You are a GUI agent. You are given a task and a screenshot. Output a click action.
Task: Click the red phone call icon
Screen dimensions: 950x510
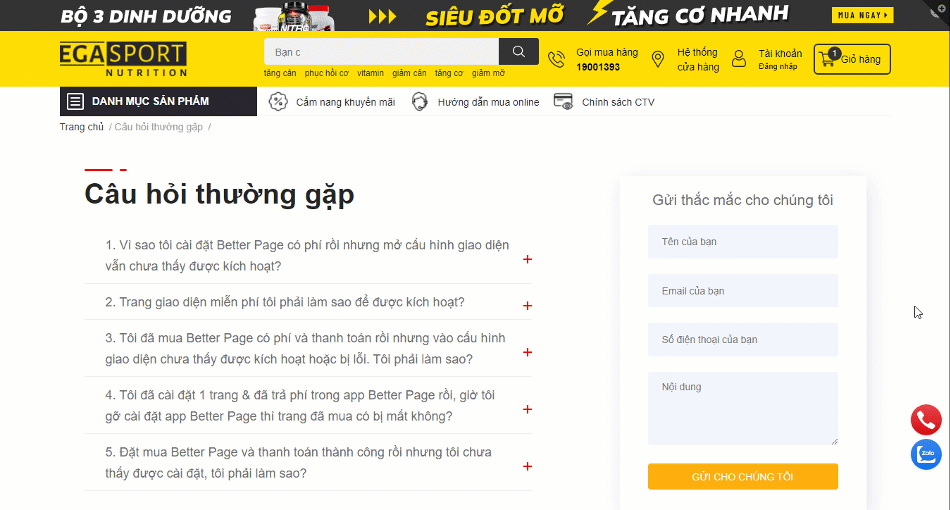point(926,420)
